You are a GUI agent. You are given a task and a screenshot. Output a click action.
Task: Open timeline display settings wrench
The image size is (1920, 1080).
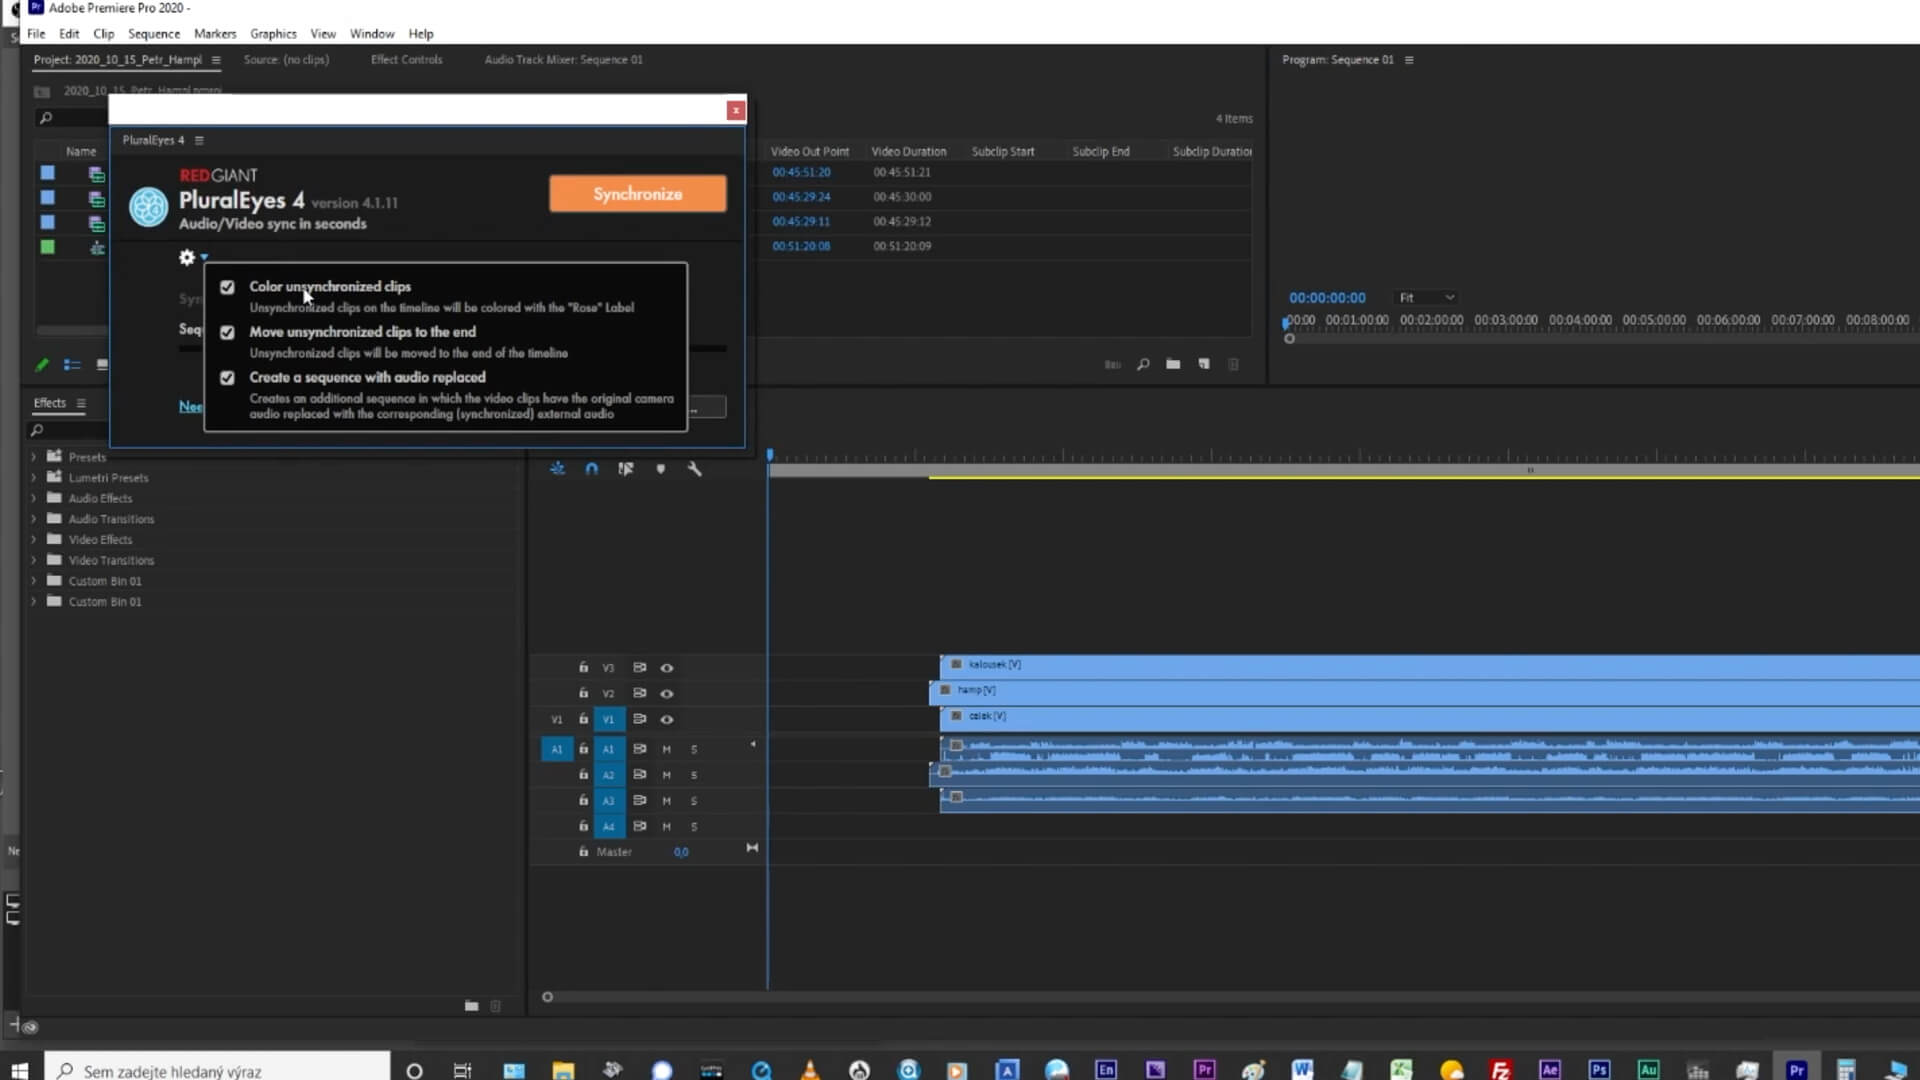pyautogui.click(x=695, y=469)
